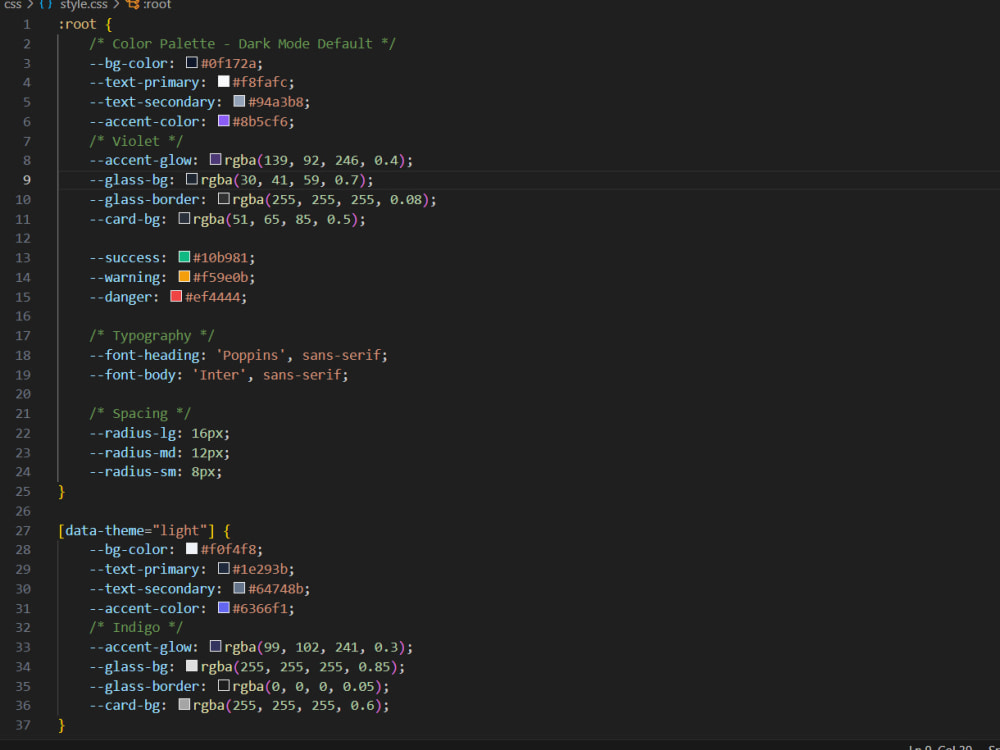Click the 'Poppins' font name
Image resolution: width=1000 pixels, height=750 pixels.
tap(251, 355)
